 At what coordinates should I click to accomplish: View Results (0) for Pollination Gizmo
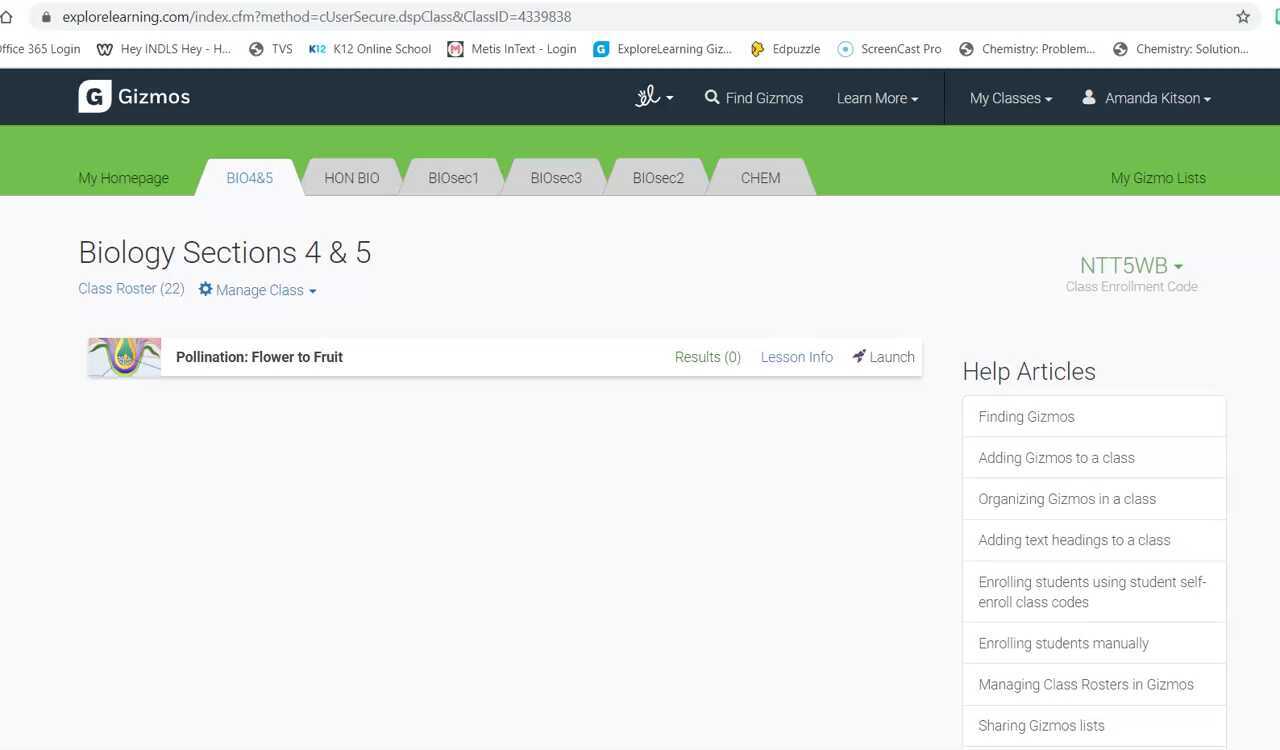tap(708, 357)
